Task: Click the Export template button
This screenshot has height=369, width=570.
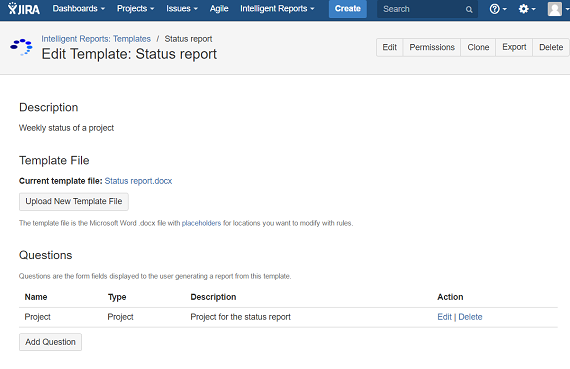Action: coord(514,47)
